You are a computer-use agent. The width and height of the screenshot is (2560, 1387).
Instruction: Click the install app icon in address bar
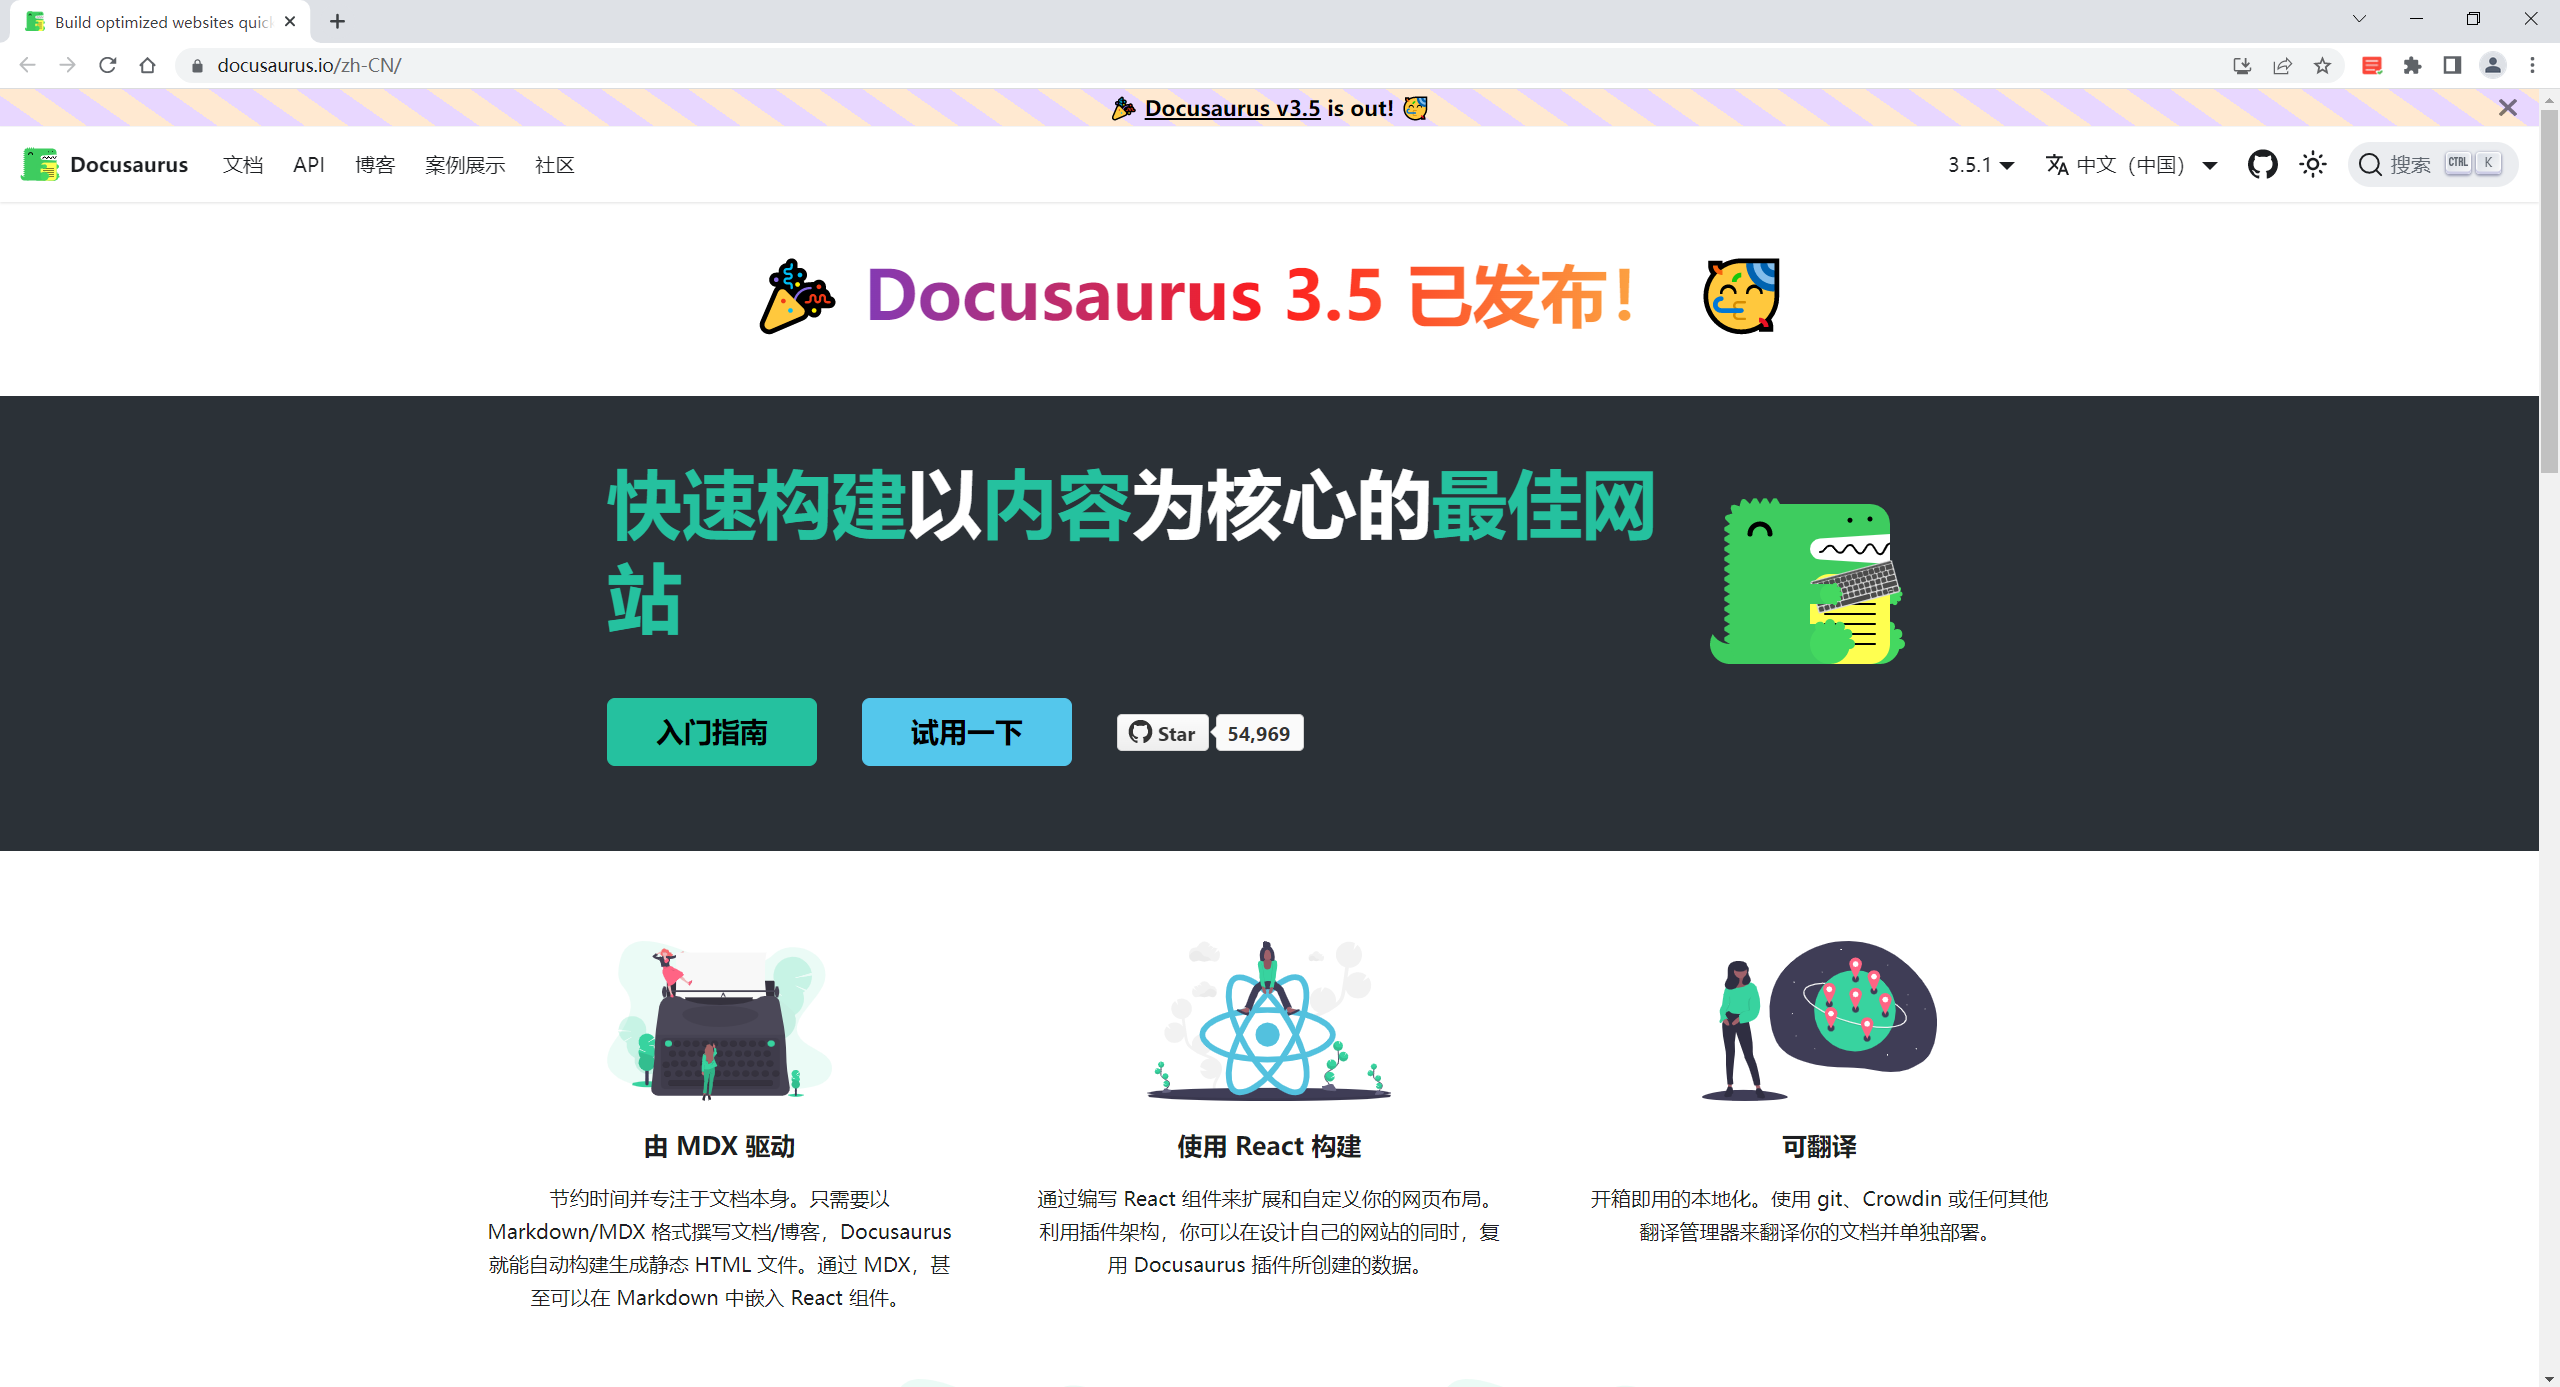coord(2242,66)
